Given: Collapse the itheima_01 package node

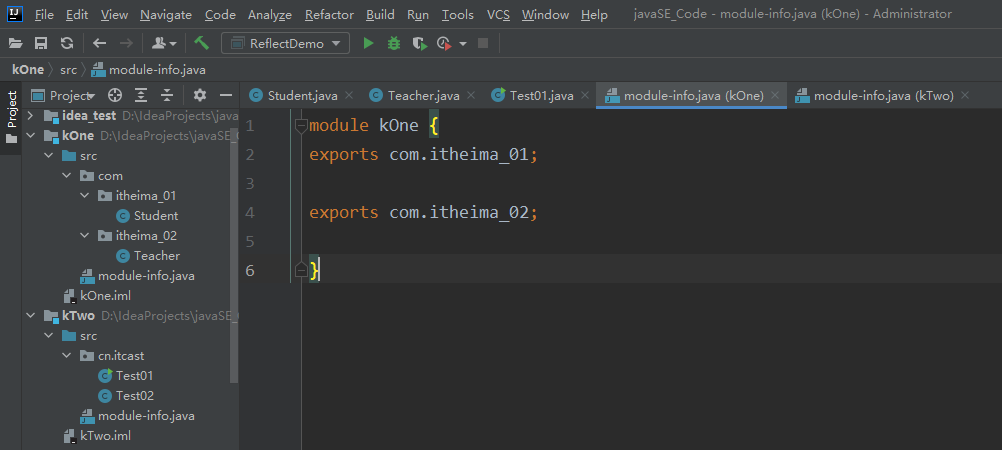Looking at the screenshot, I should [x=84, y=196].
